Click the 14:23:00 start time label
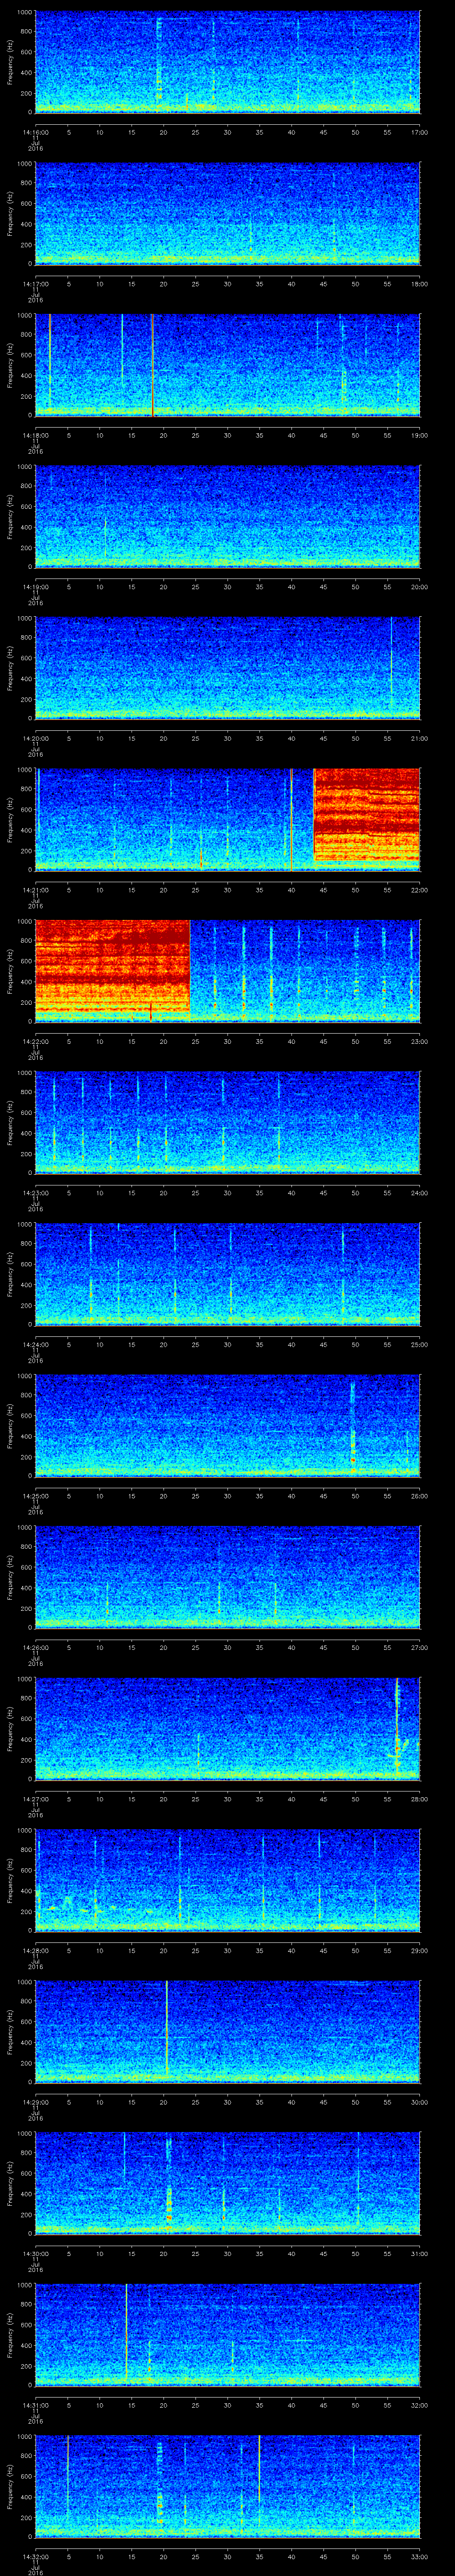The width and height of the screenshot is (455, 2576). point(35,1193)
